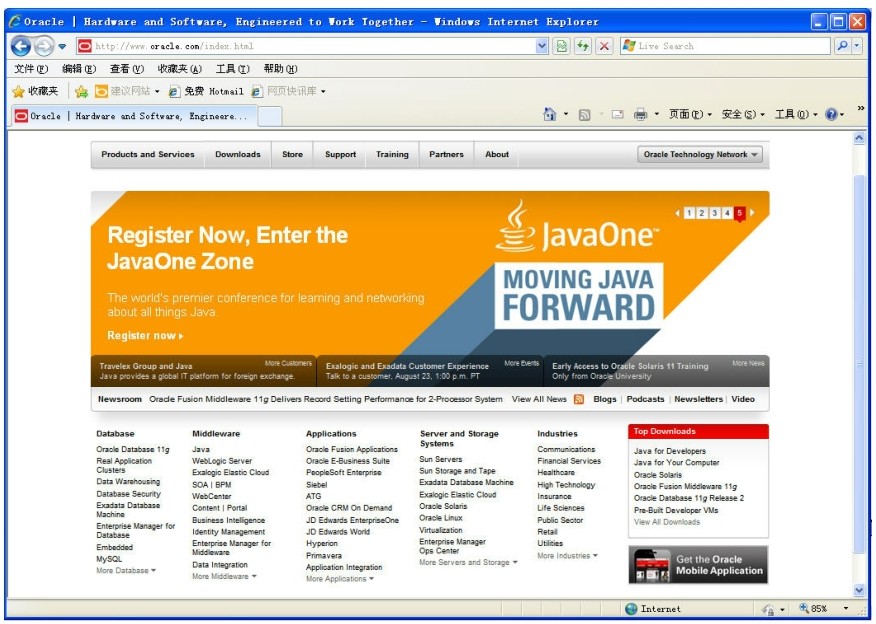Open the 编辑(E) menu
The image size is (876, 624).
pyautogui.click(x=79, y=69)
